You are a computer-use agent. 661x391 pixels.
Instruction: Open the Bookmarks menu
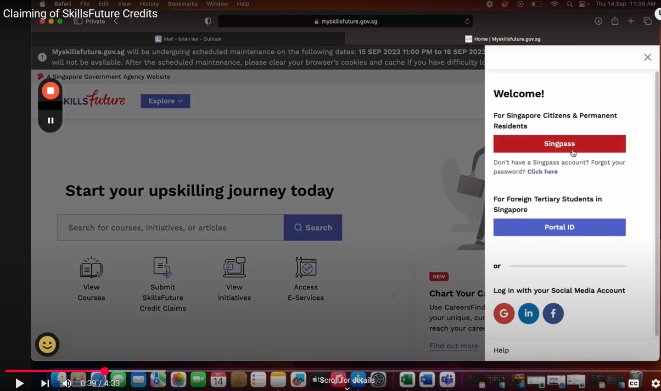[183, 4]
